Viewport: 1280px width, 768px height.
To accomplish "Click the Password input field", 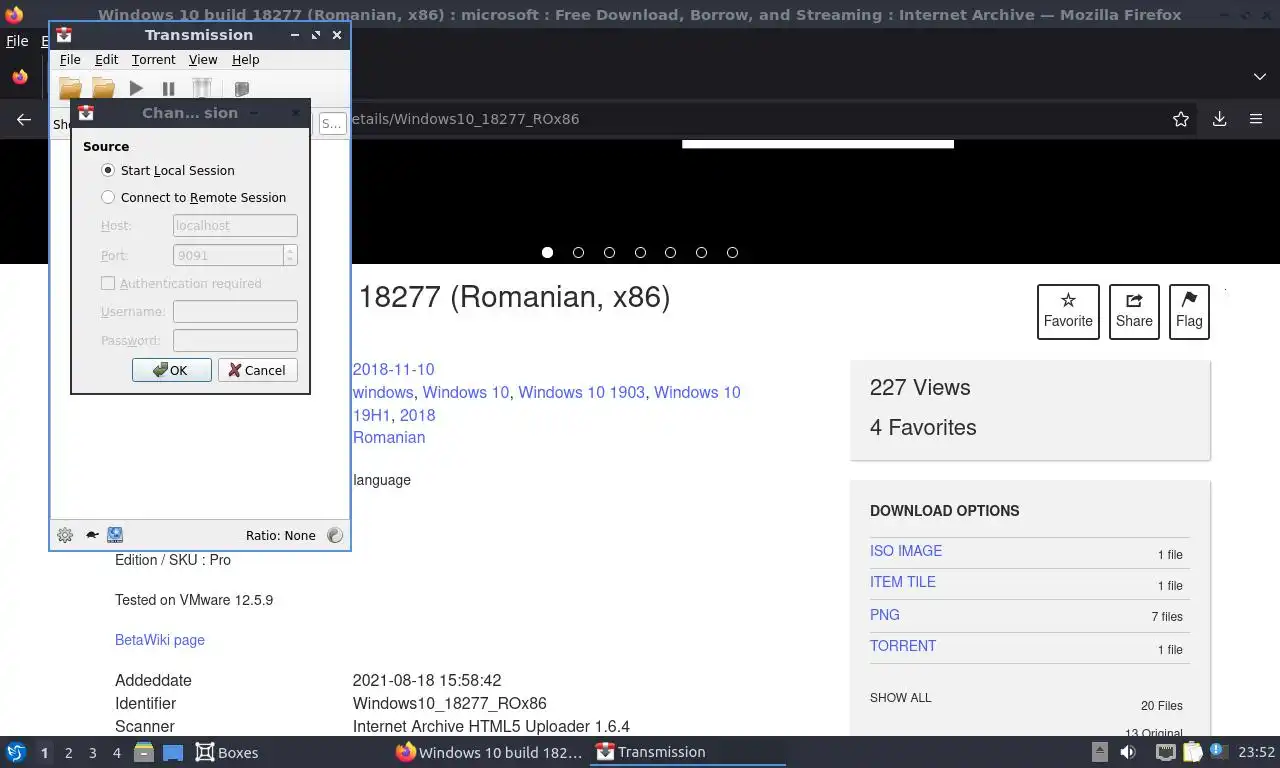I will click(235, 340).
